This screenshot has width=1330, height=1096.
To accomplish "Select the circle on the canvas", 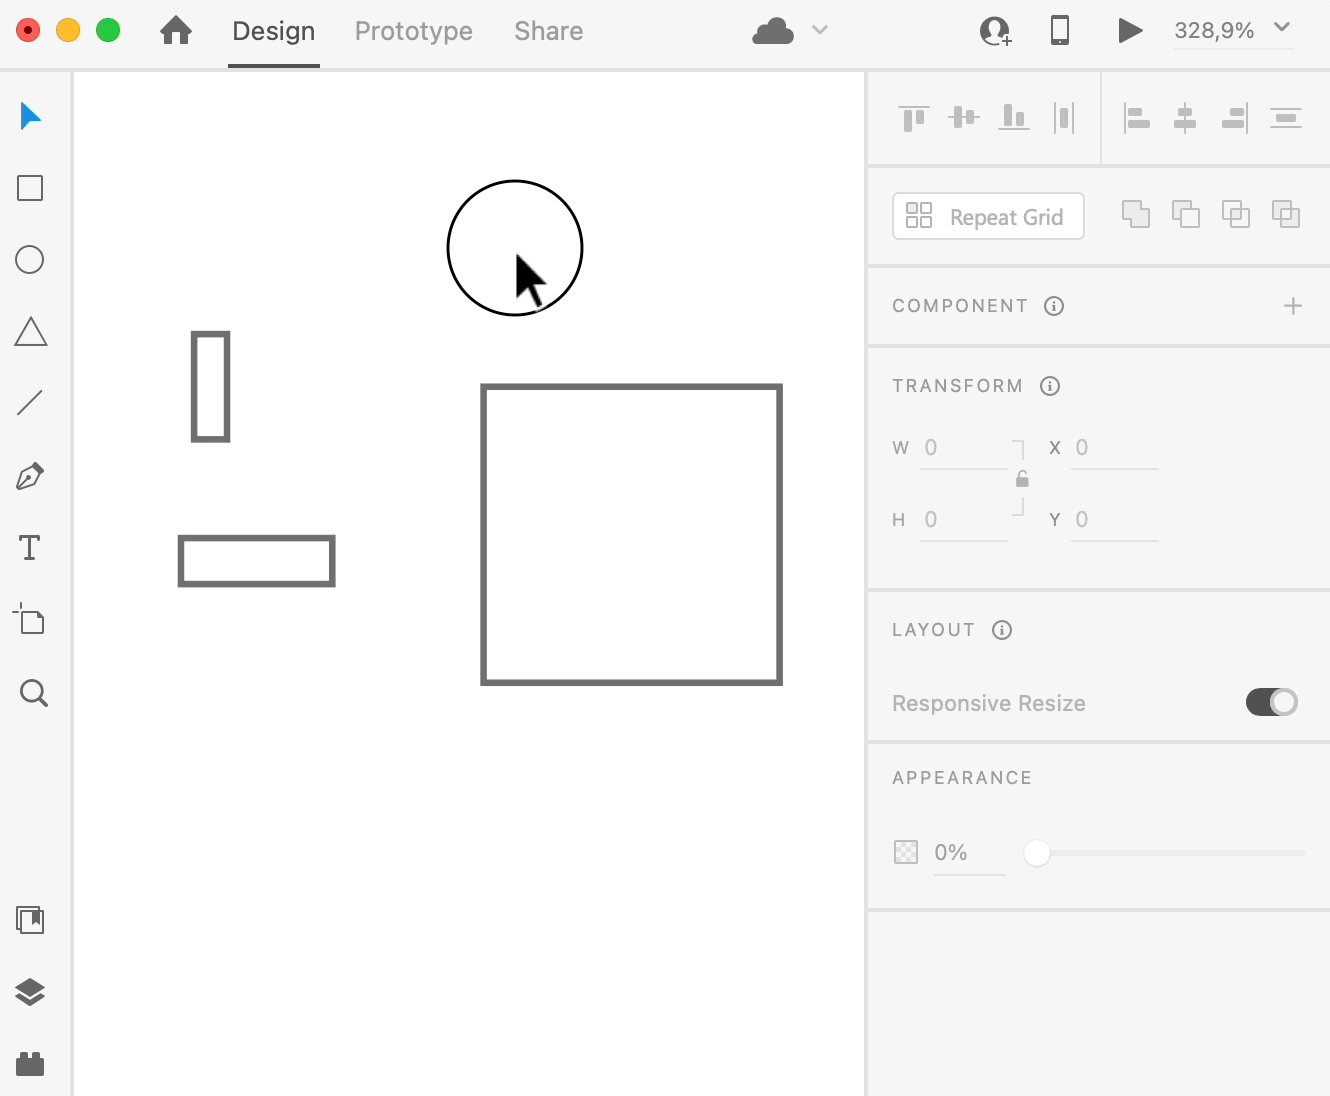I will [x=515, y=248].
